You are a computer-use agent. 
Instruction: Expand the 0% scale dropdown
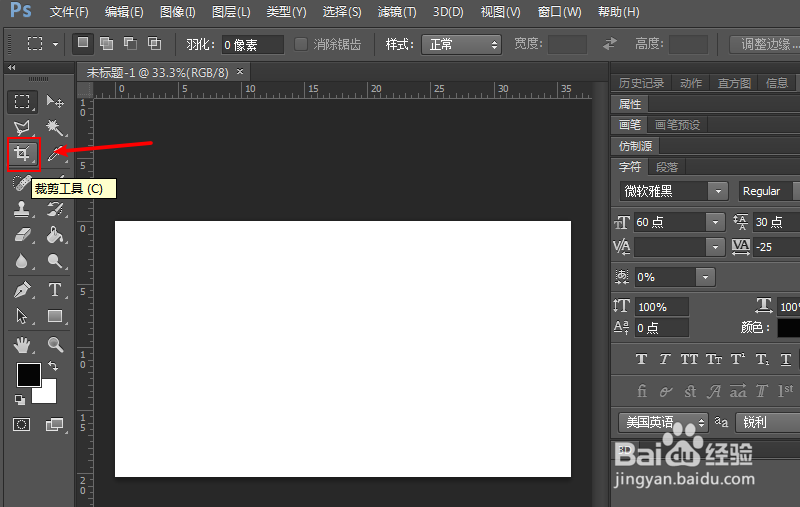tap(705, 277)
